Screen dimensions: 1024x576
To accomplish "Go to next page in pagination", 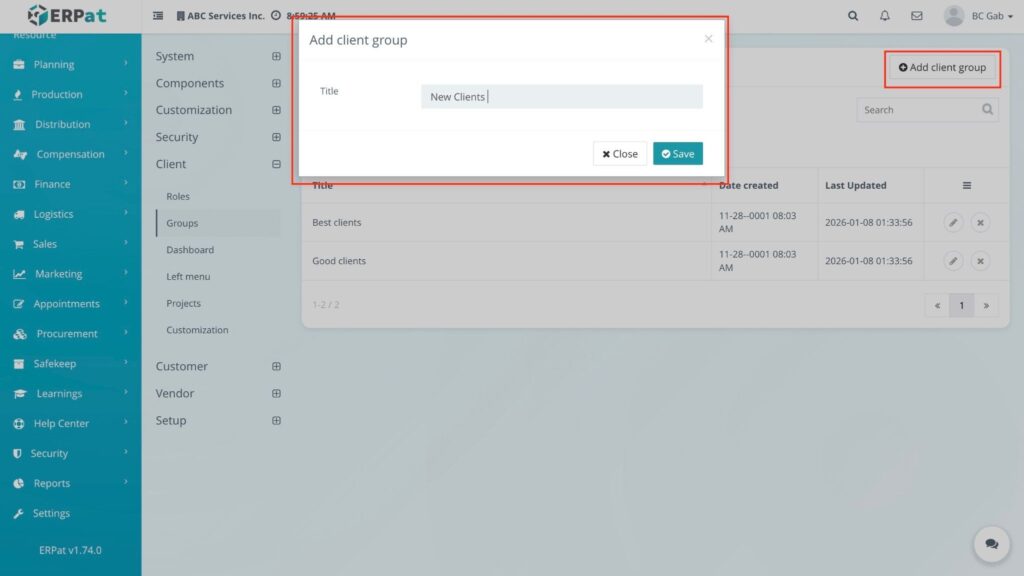I will pyautogui.click(x=986, y=305).
